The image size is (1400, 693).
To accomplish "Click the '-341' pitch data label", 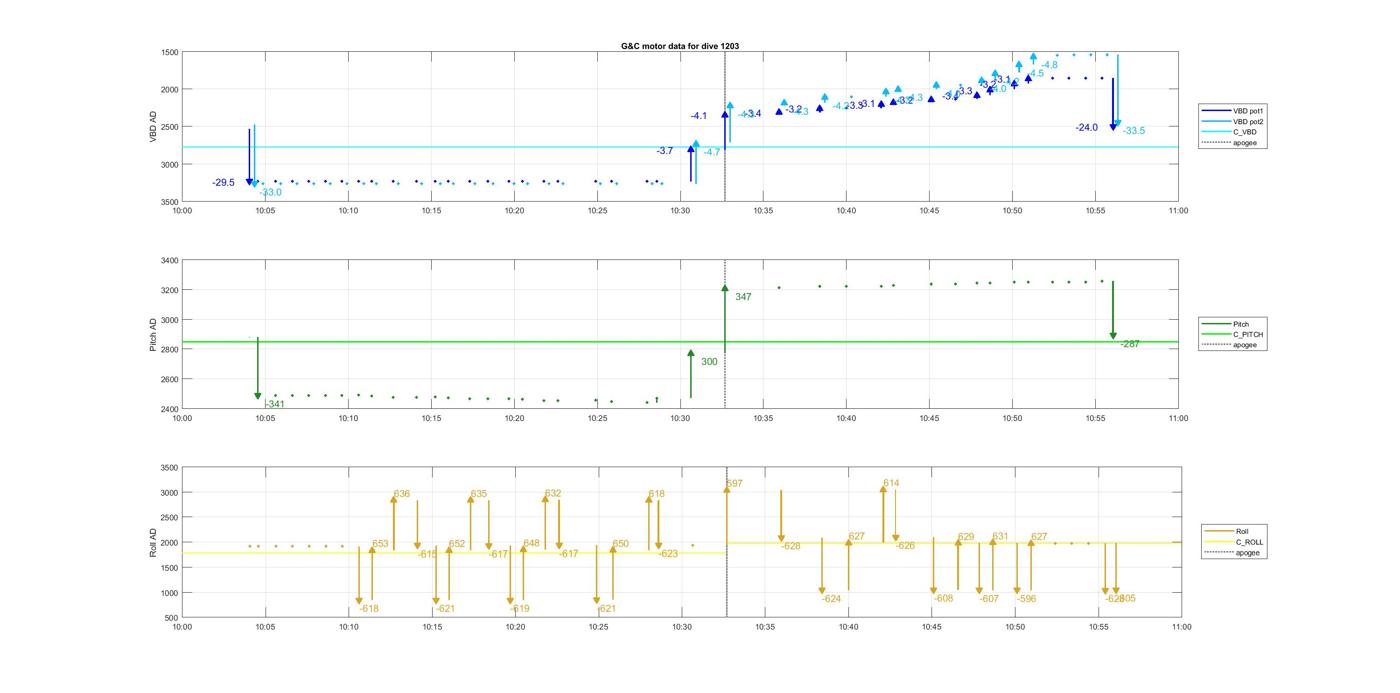I will pyautogui.click(x=275, y=404).
